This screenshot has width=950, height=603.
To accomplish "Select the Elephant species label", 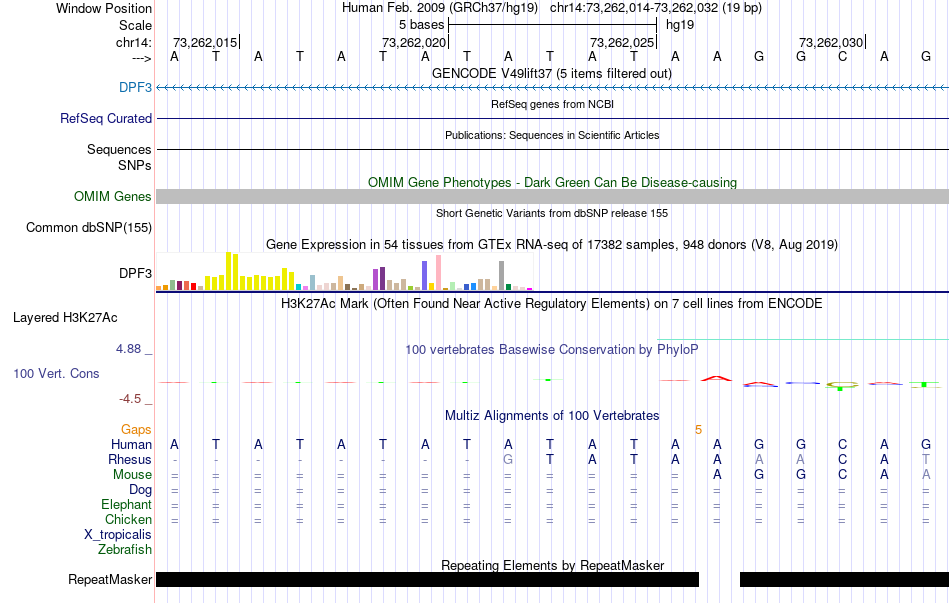I will [x=126, y=504].
